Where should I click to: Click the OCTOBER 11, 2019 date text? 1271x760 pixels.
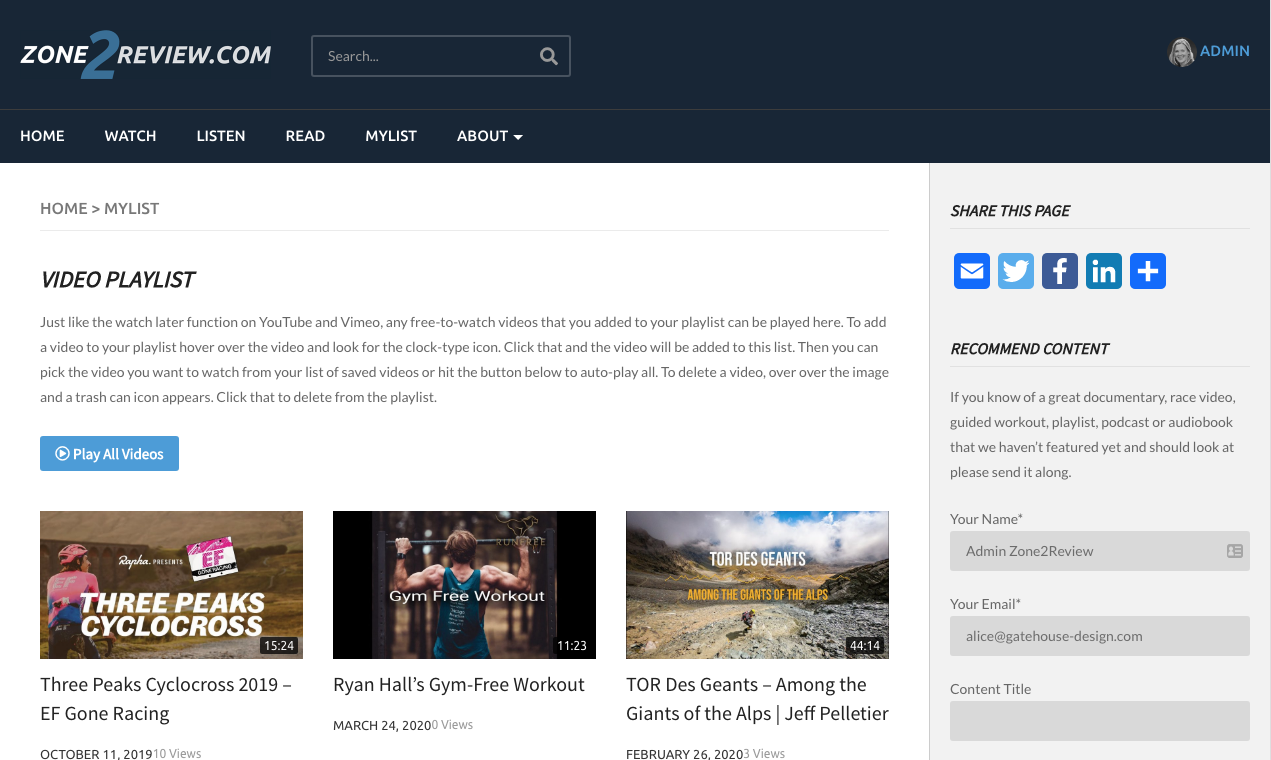pos(96,754)
